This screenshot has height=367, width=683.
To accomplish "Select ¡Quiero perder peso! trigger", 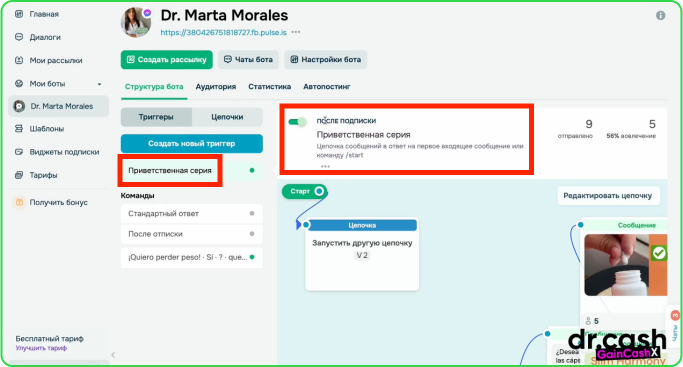I will (192, 257).
